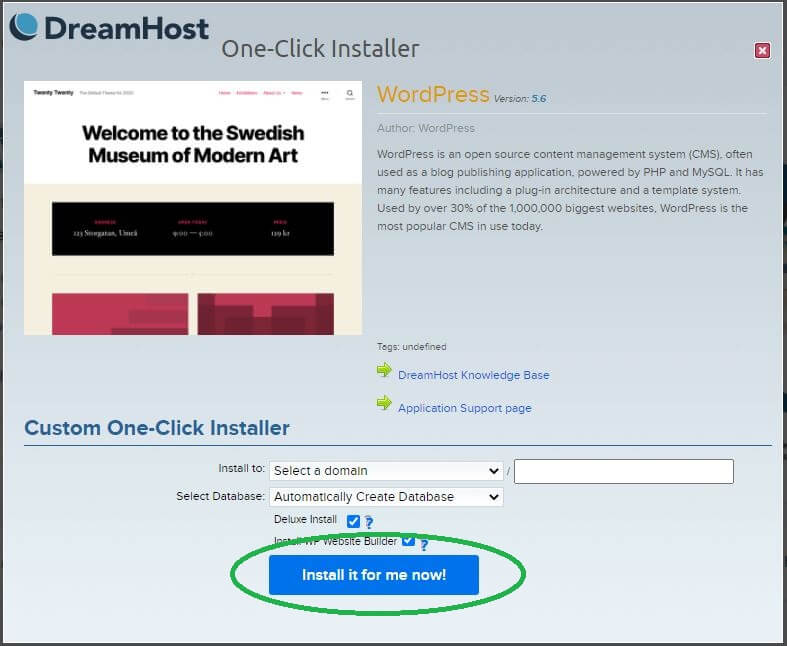Click the three-dots menu icon in theme preview
Screen dimensions: 787x646
click(x=325, y=93)
